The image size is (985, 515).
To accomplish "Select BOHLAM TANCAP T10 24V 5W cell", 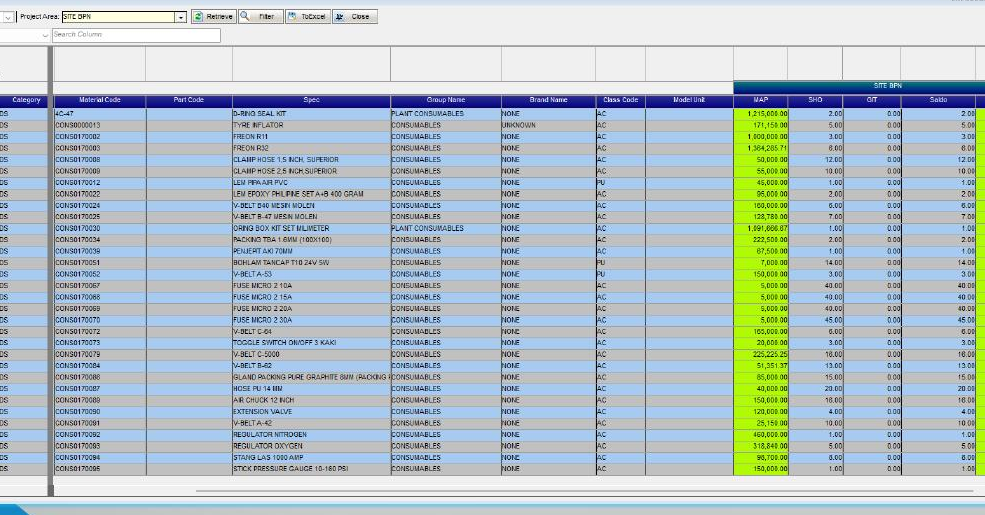I will click(312, 263).
